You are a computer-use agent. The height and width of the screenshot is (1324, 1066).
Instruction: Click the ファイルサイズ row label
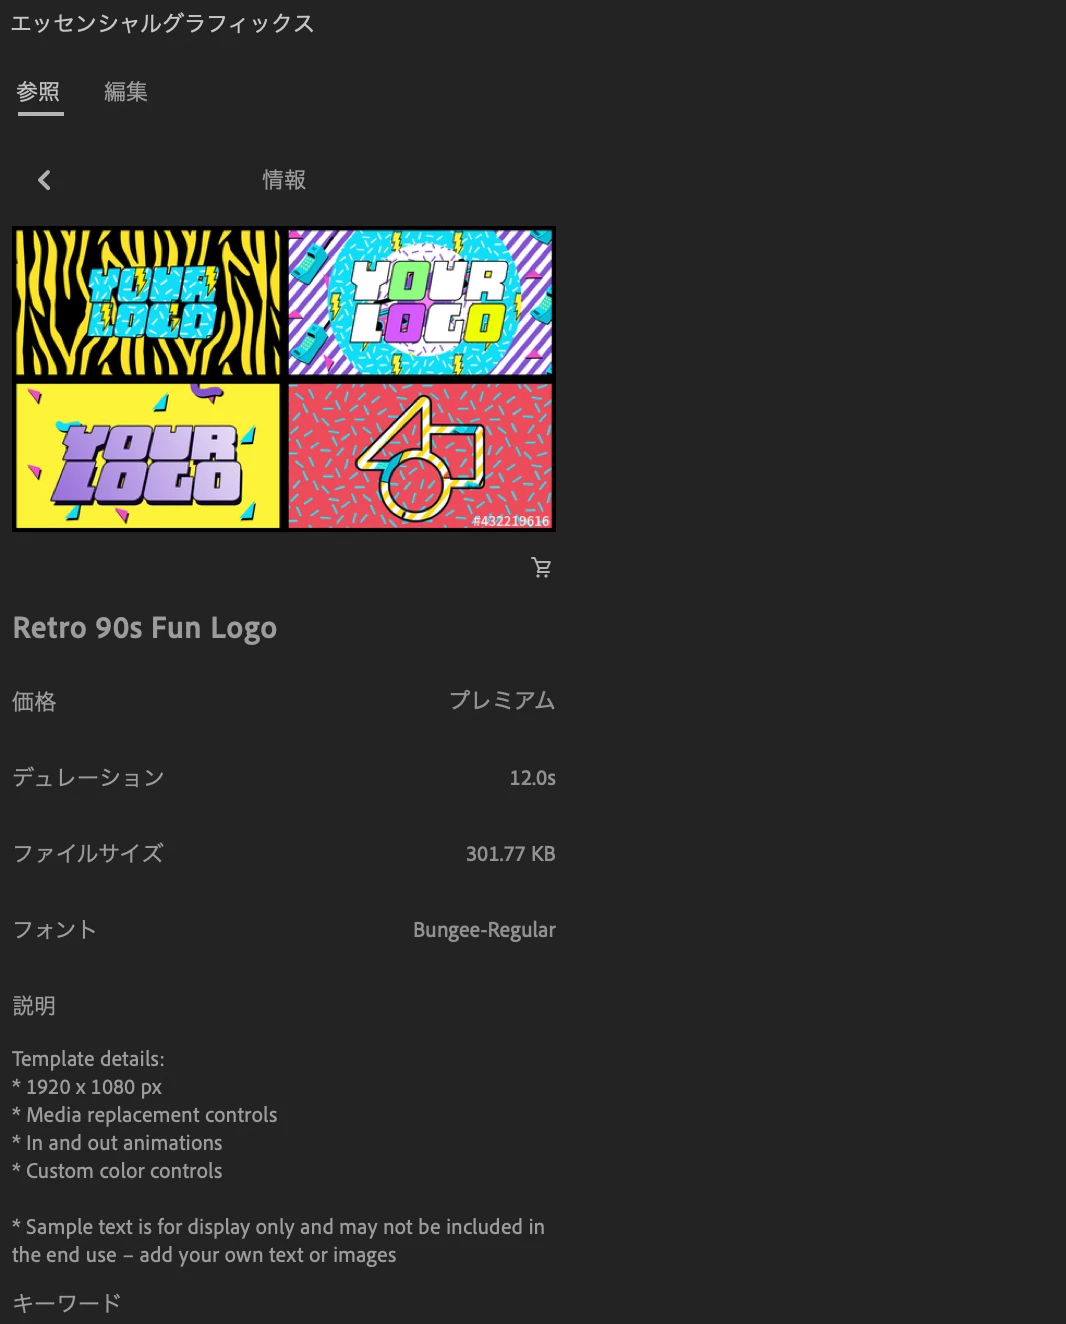tap(88, 854)
